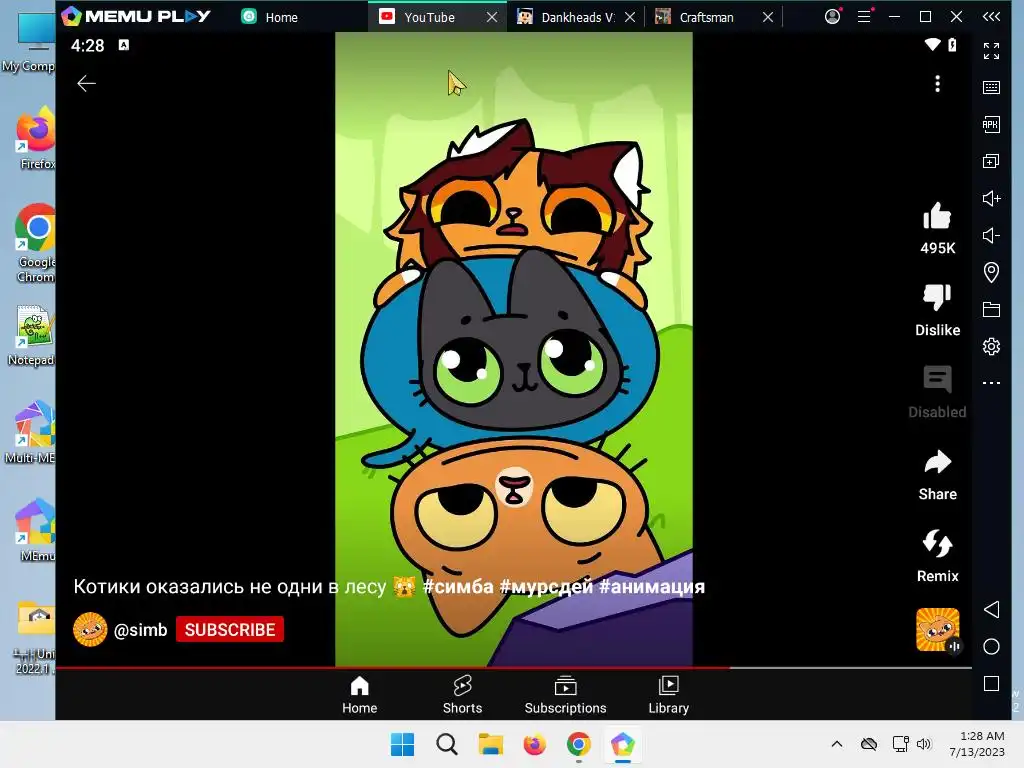Open multi-instance window icon in sidebar
The height and width of the screenshot is (768, 1024).
[x=991, y=161]
